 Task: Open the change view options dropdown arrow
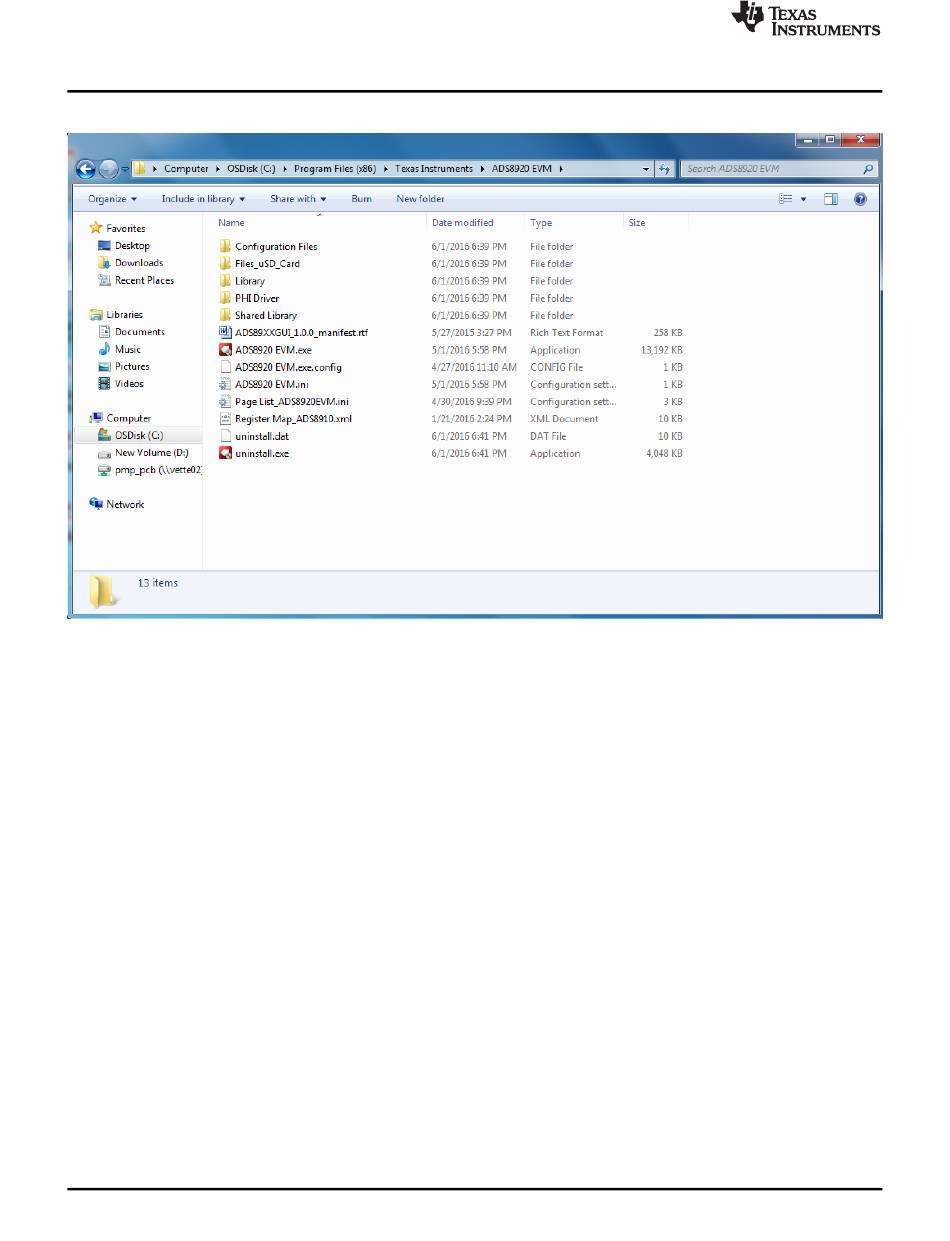click(804, 199)
